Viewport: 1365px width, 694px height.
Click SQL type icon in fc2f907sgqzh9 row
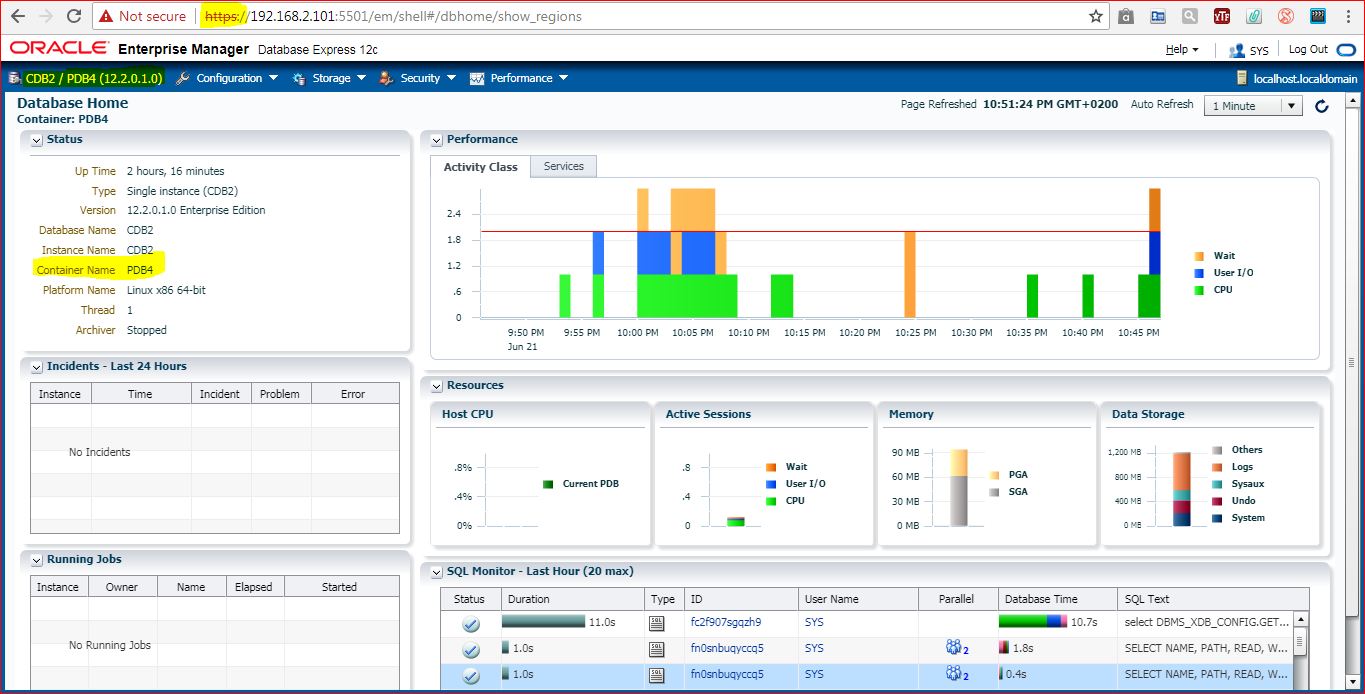point(657,623)
